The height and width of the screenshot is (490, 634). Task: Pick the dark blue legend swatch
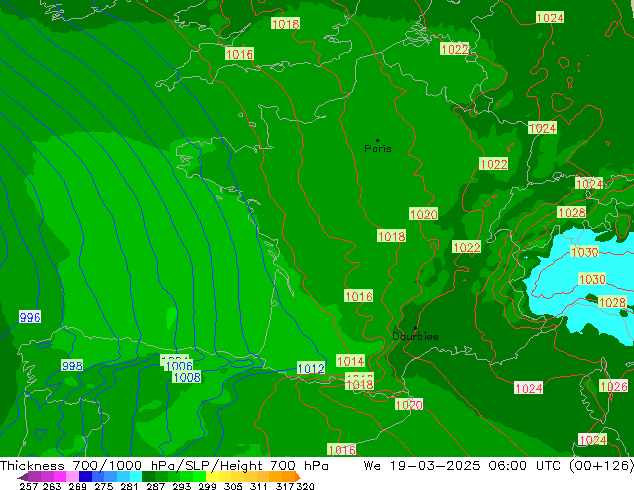[x=85, y=476]
